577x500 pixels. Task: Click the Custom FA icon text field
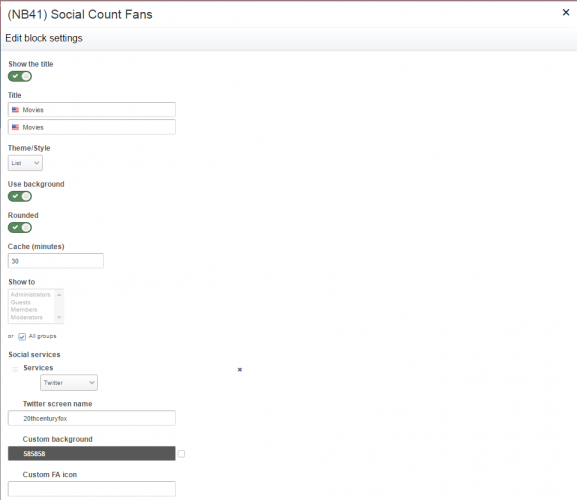(92, 489)
